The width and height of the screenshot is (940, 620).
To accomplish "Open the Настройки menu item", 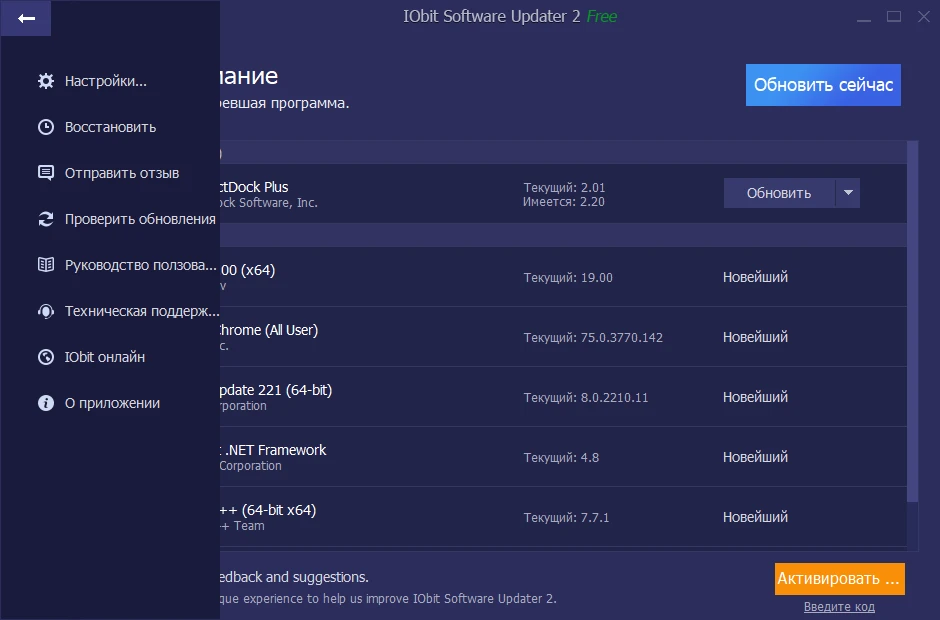I will (106, 81).
